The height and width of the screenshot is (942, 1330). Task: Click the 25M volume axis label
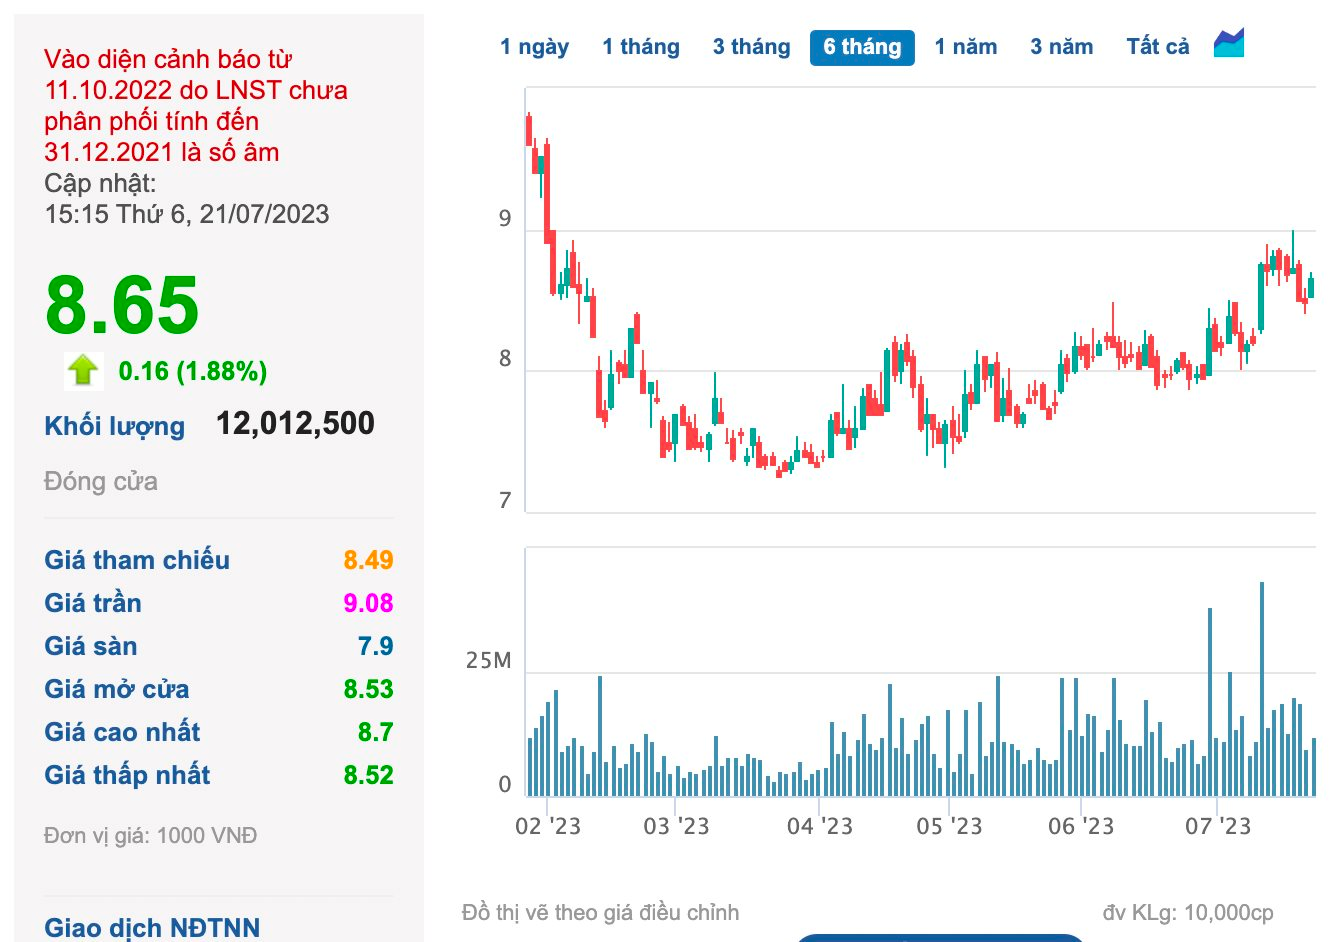click(x=488, y=661)
